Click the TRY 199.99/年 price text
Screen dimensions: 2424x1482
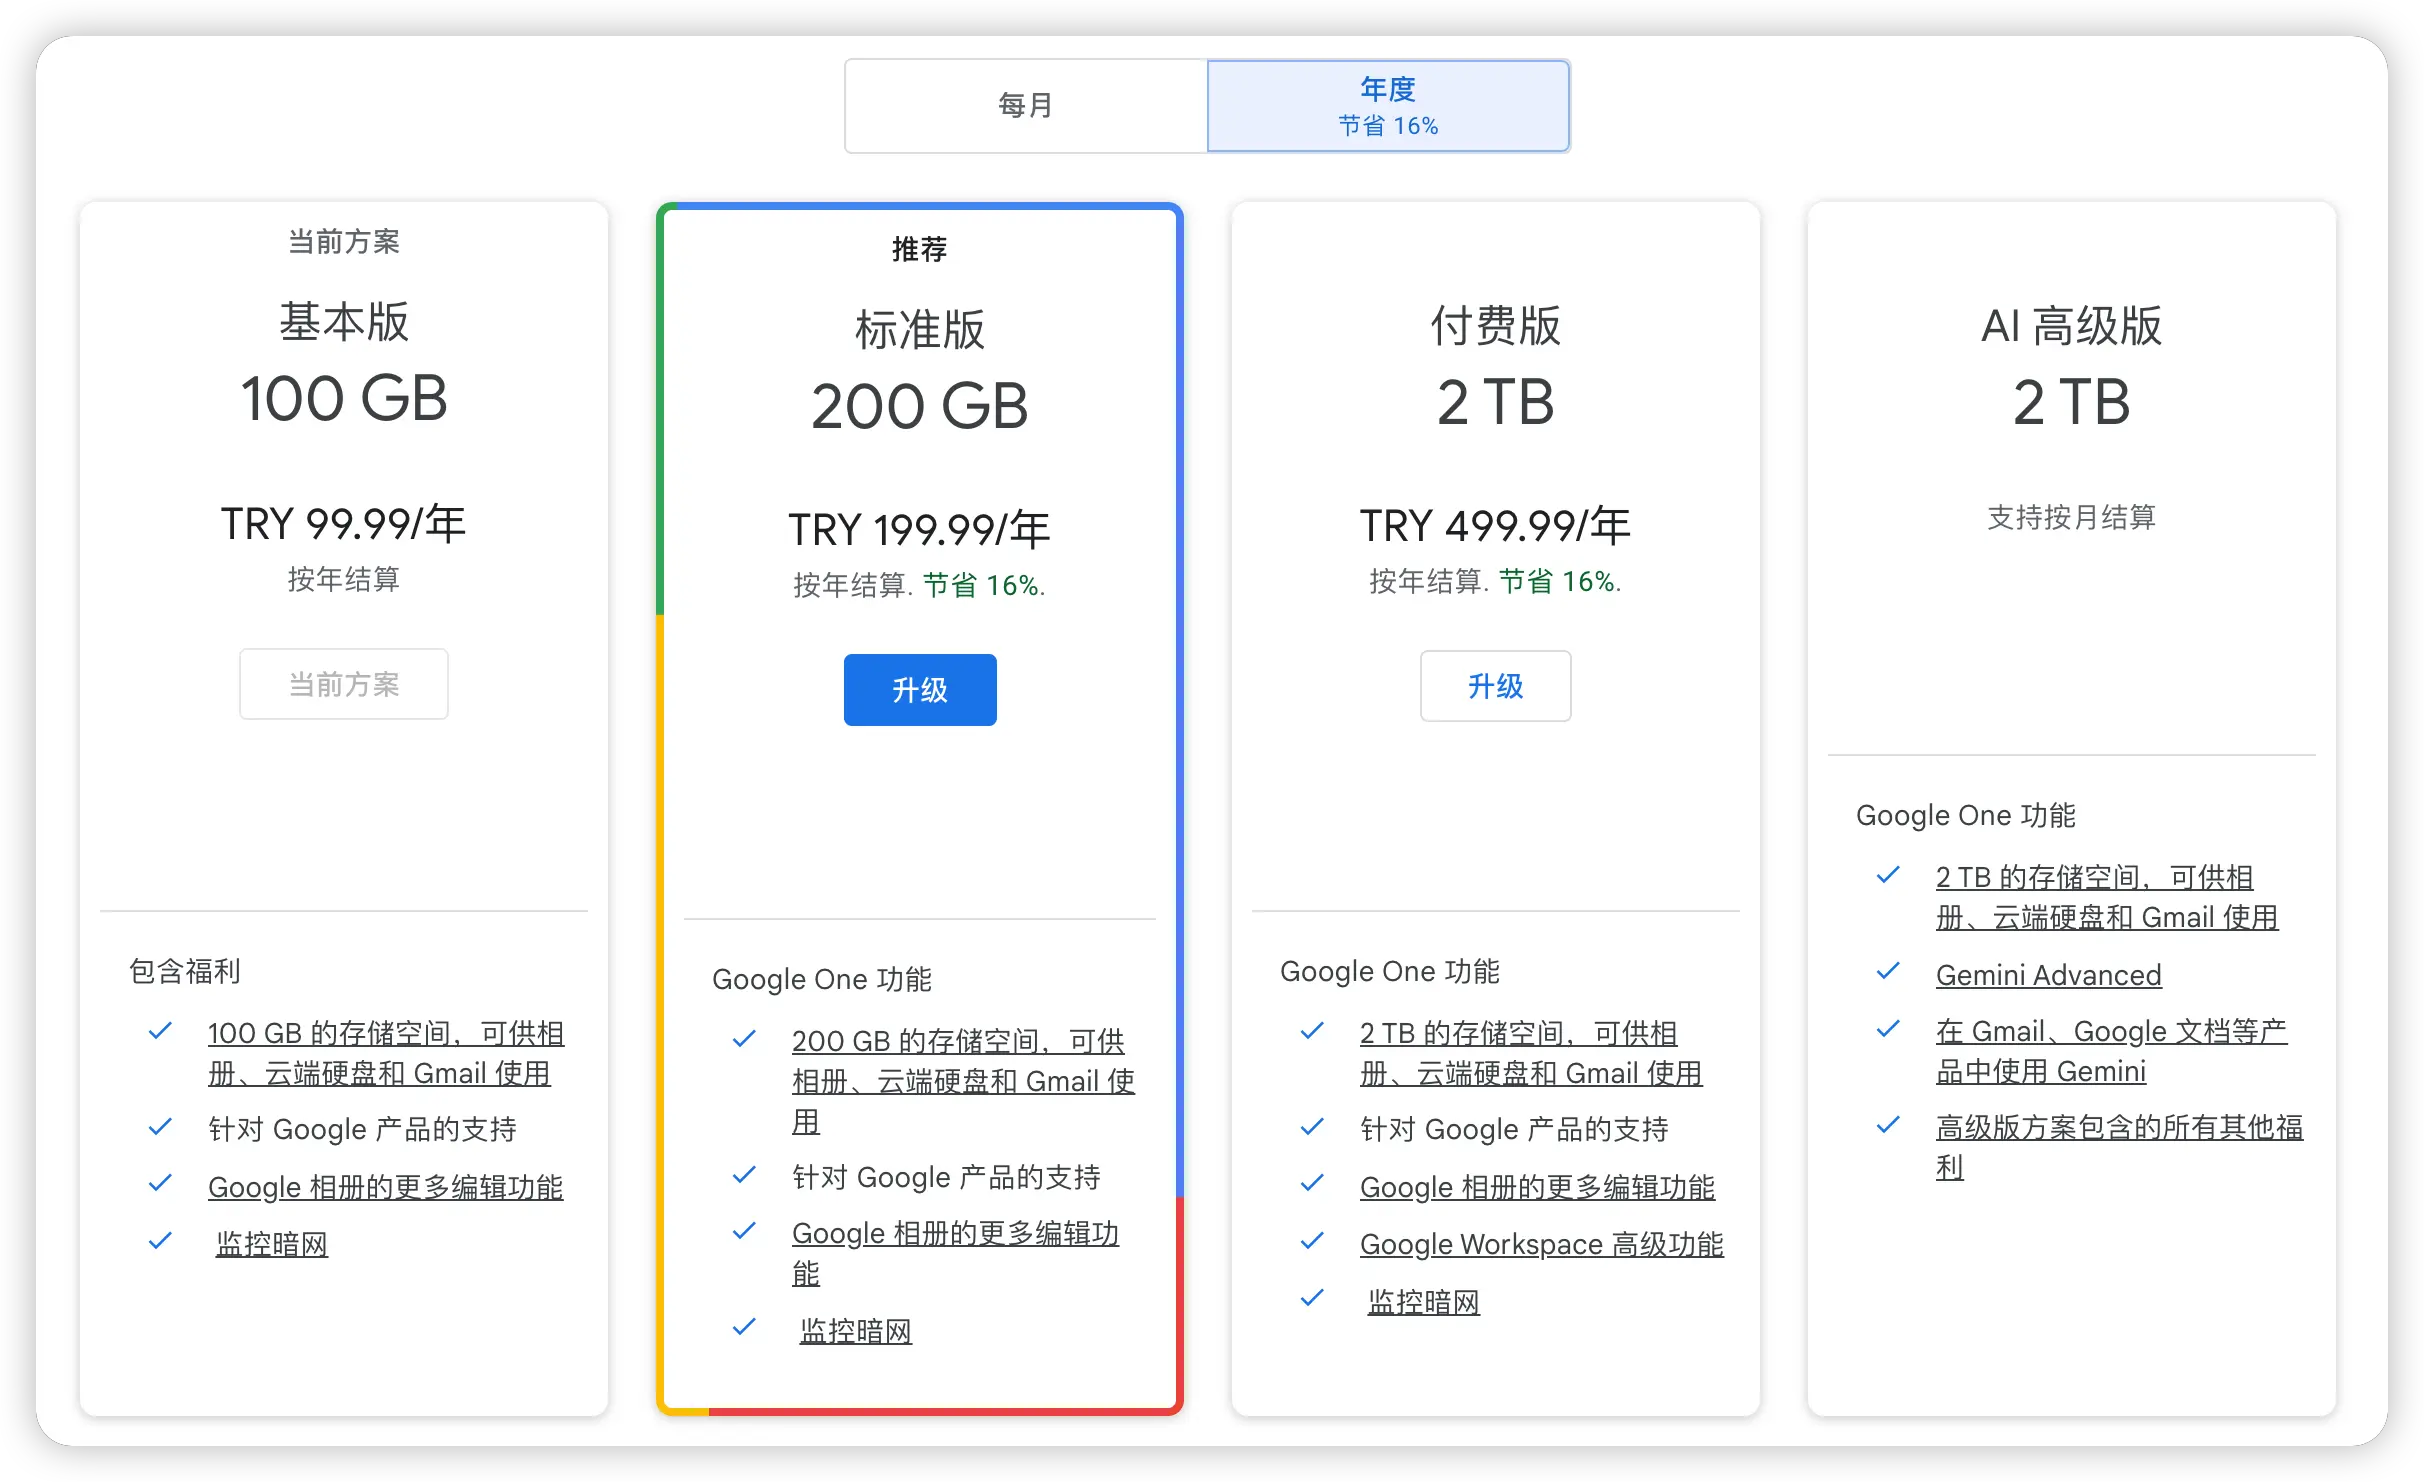(x=920, y=530)
